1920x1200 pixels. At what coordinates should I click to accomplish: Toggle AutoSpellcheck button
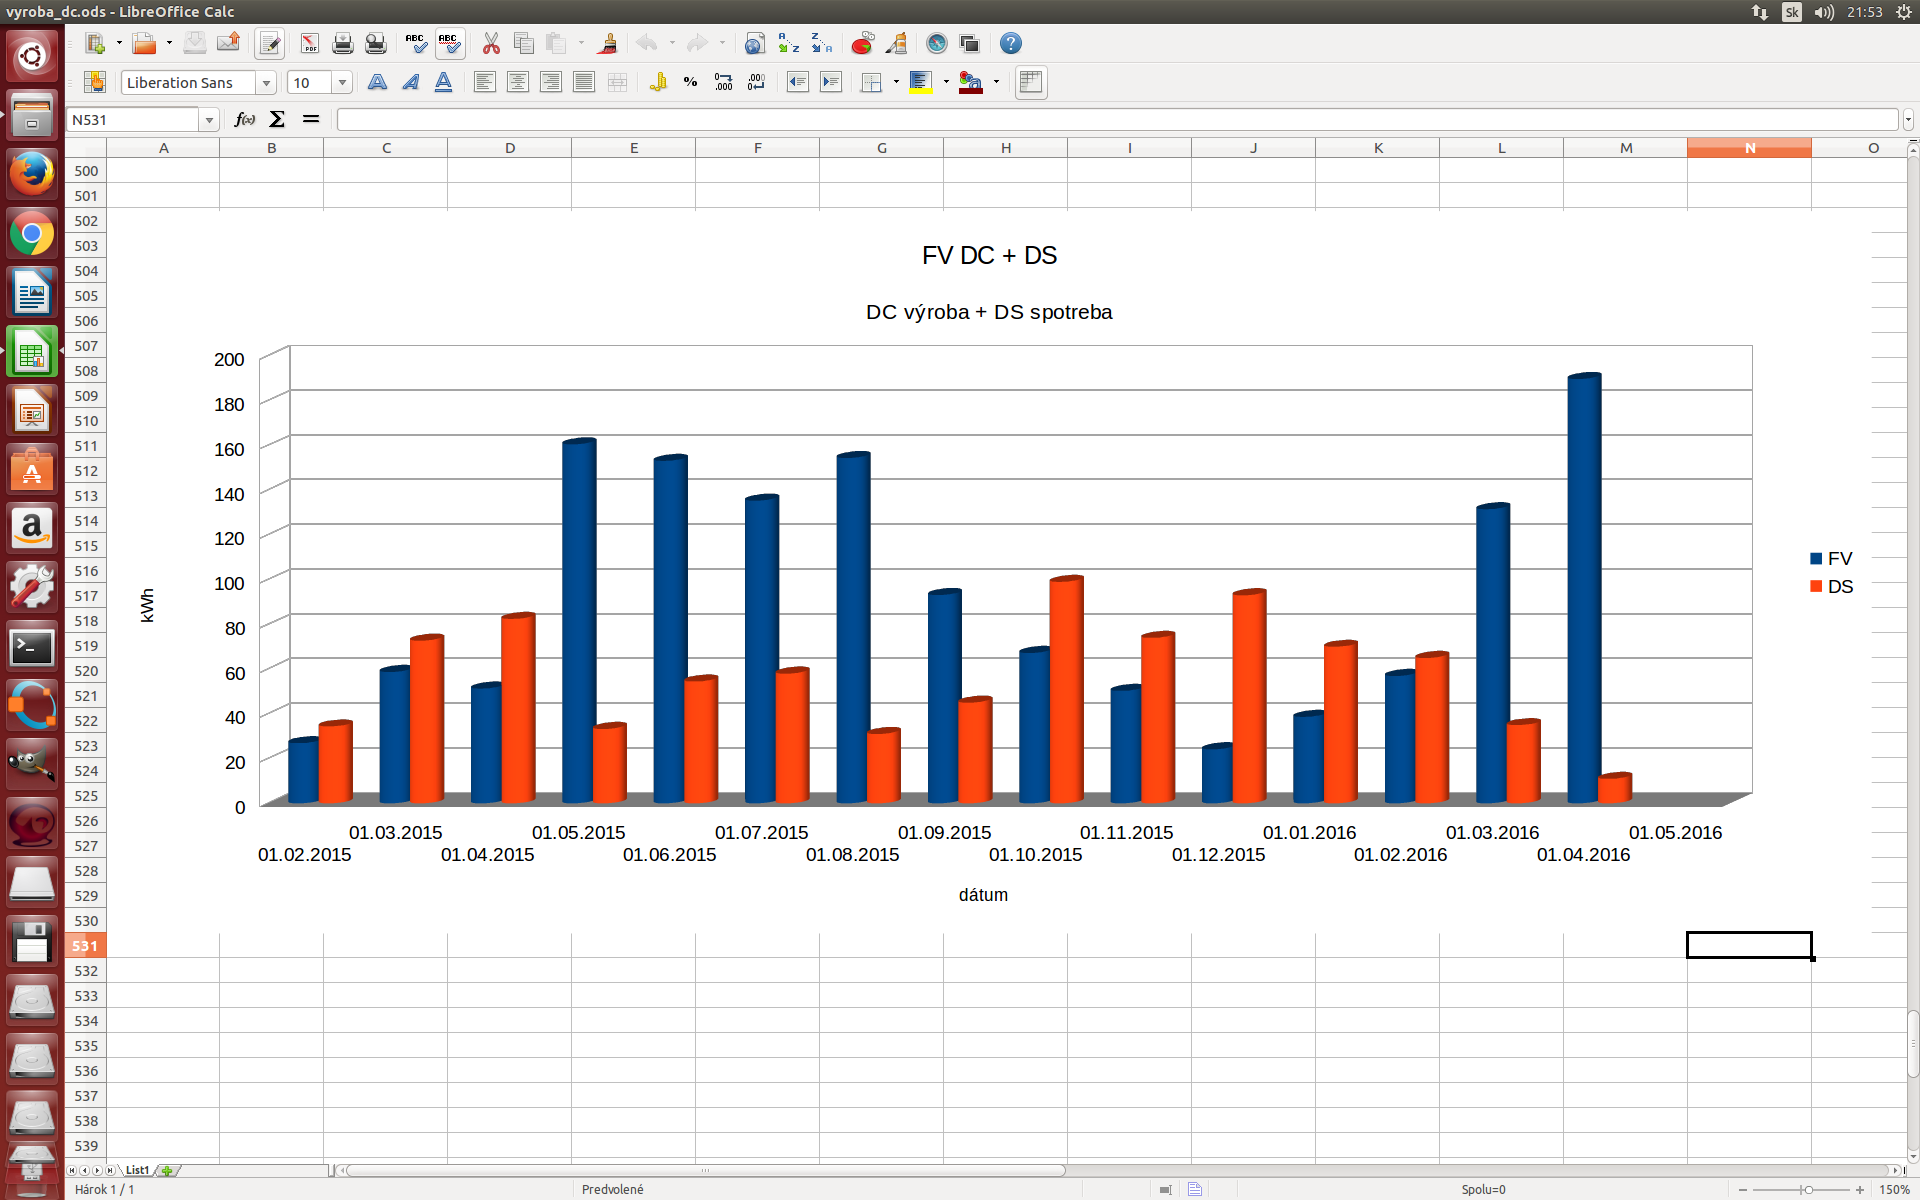coord(449,43)
